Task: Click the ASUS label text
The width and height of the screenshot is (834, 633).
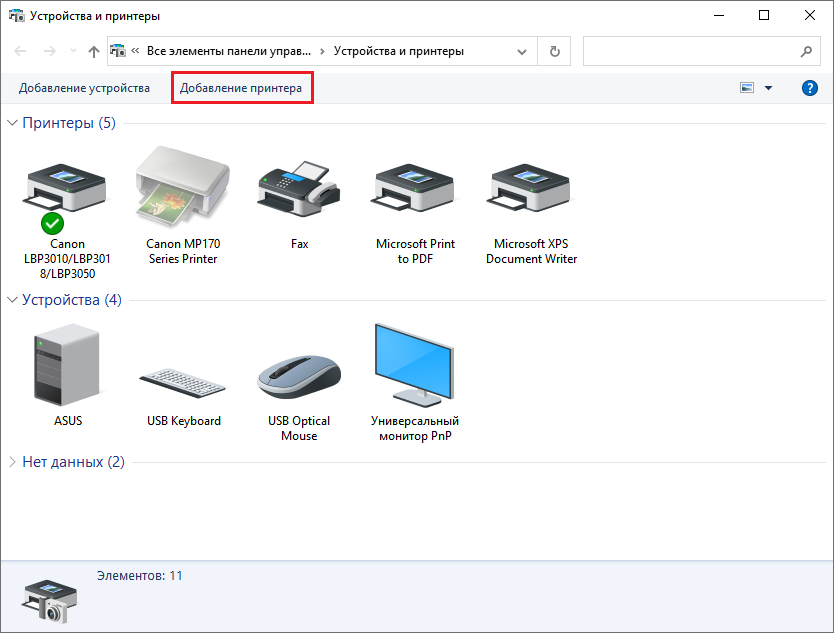Action: tap(68, 421)
